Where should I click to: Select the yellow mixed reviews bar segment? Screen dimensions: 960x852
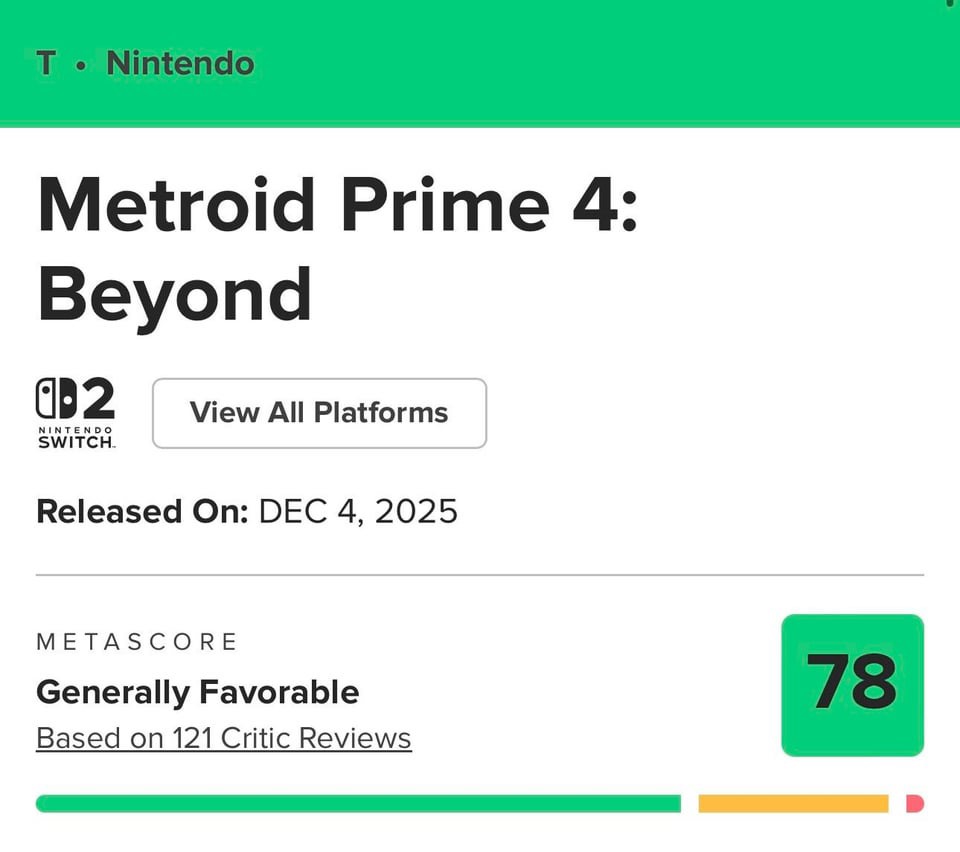click(793, 803)
